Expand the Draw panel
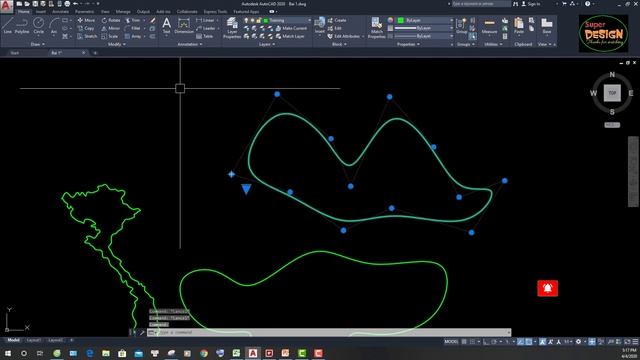Image resolution: width=640 pixels, height=360 pixels. coord(38,44)
